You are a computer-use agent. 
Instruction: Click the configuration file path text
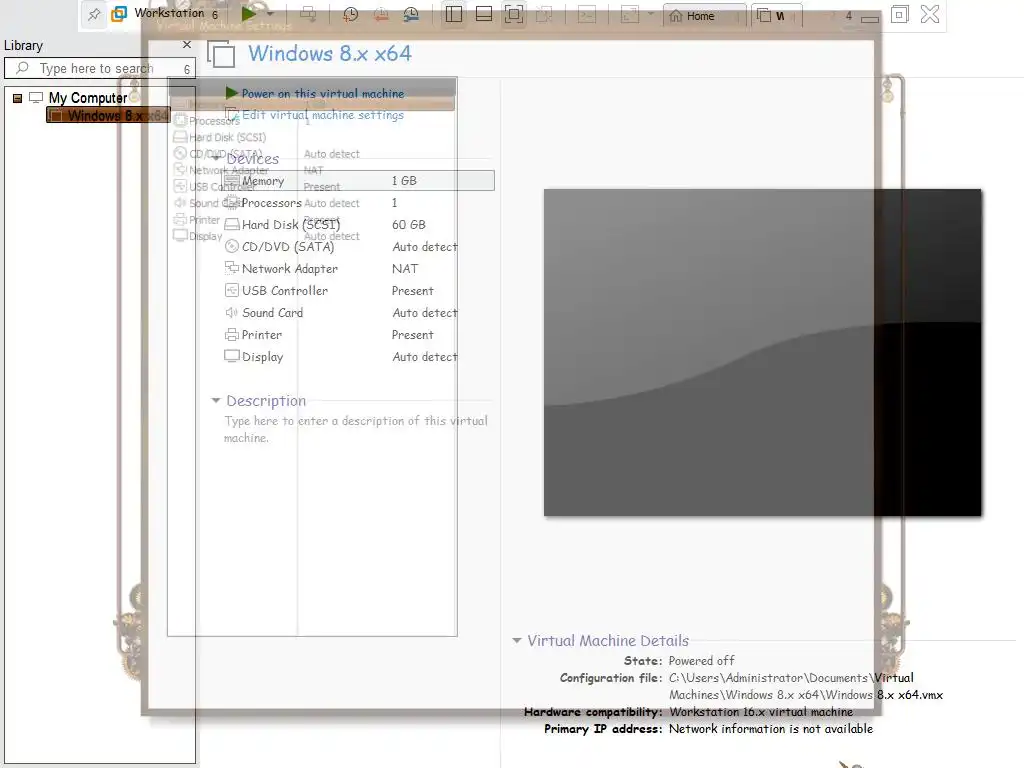tap(806, 686)
